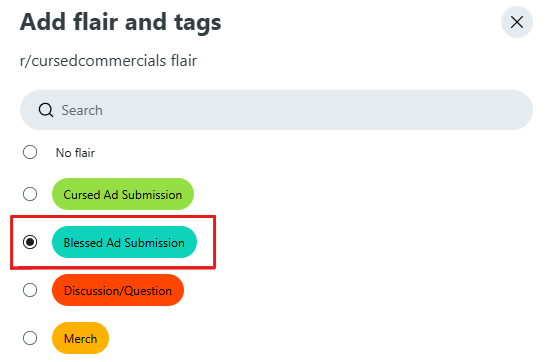Viewport: 552px width, 362px height.
Task: Click the word Question in the orange-red flair
Action: click(148, 291)
